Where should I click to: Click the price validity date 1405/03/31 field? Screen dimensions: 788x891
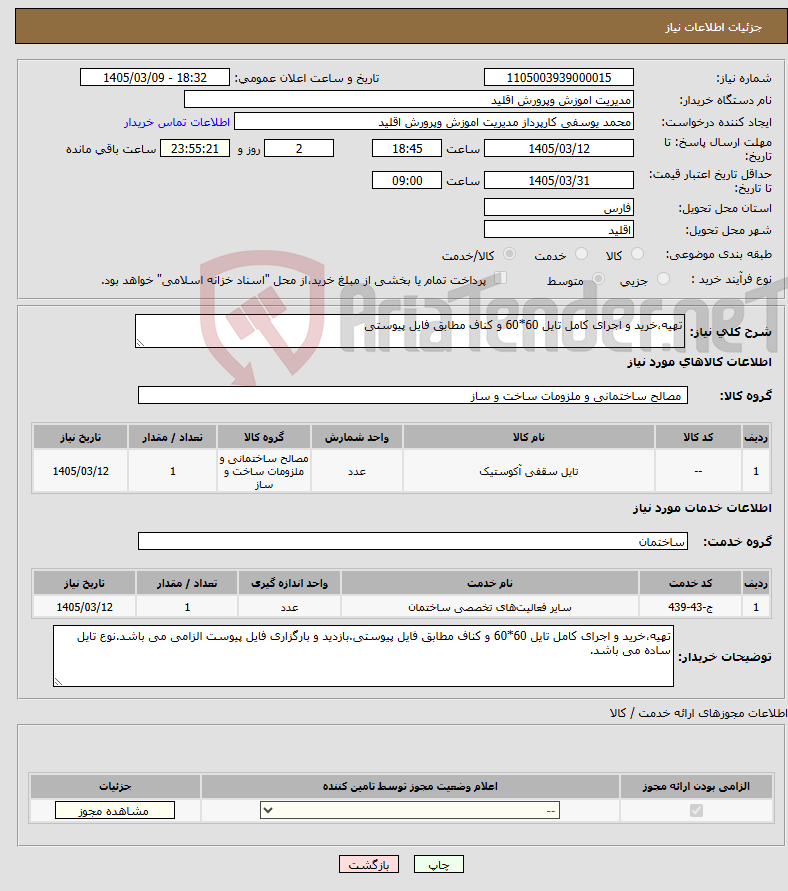tap(559, 180)
